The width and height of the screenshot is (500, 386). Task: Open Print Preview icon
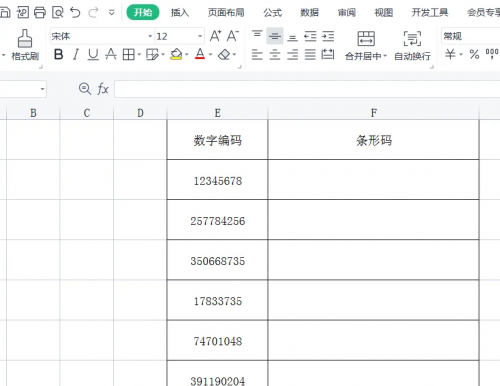point(58,13)
